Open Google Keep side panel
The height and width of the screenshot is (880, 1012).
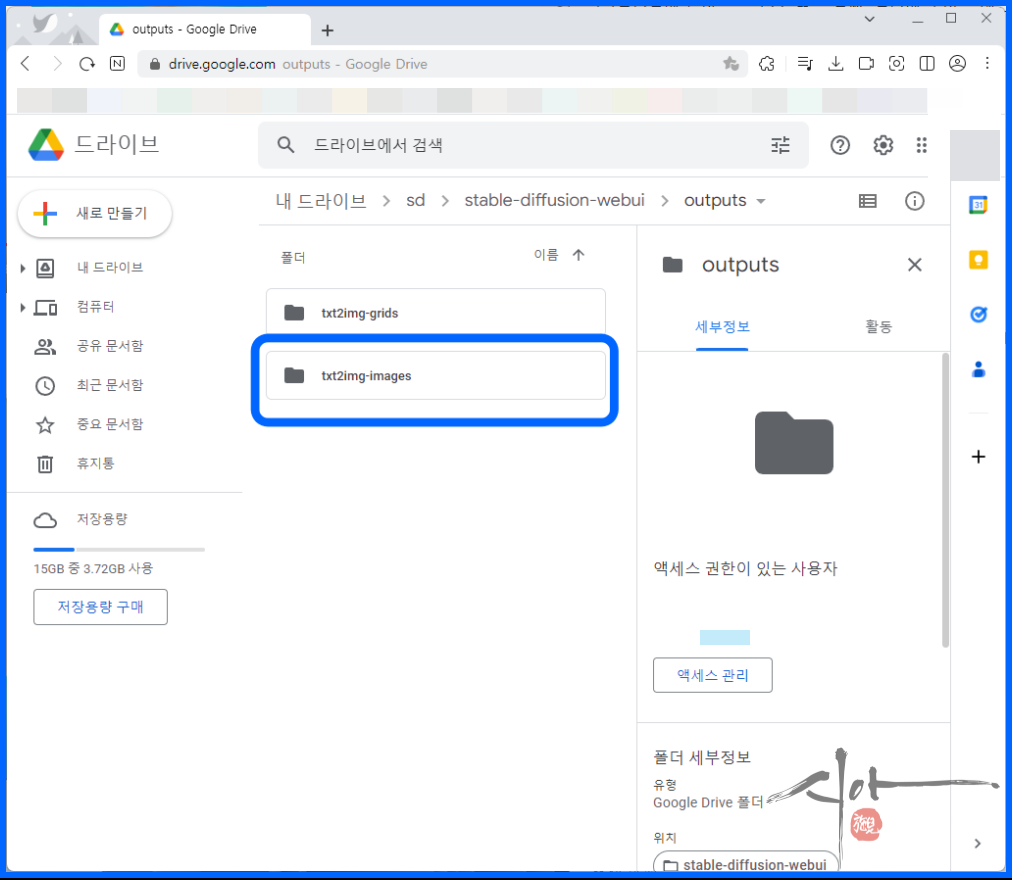click(x=978, y=260)
